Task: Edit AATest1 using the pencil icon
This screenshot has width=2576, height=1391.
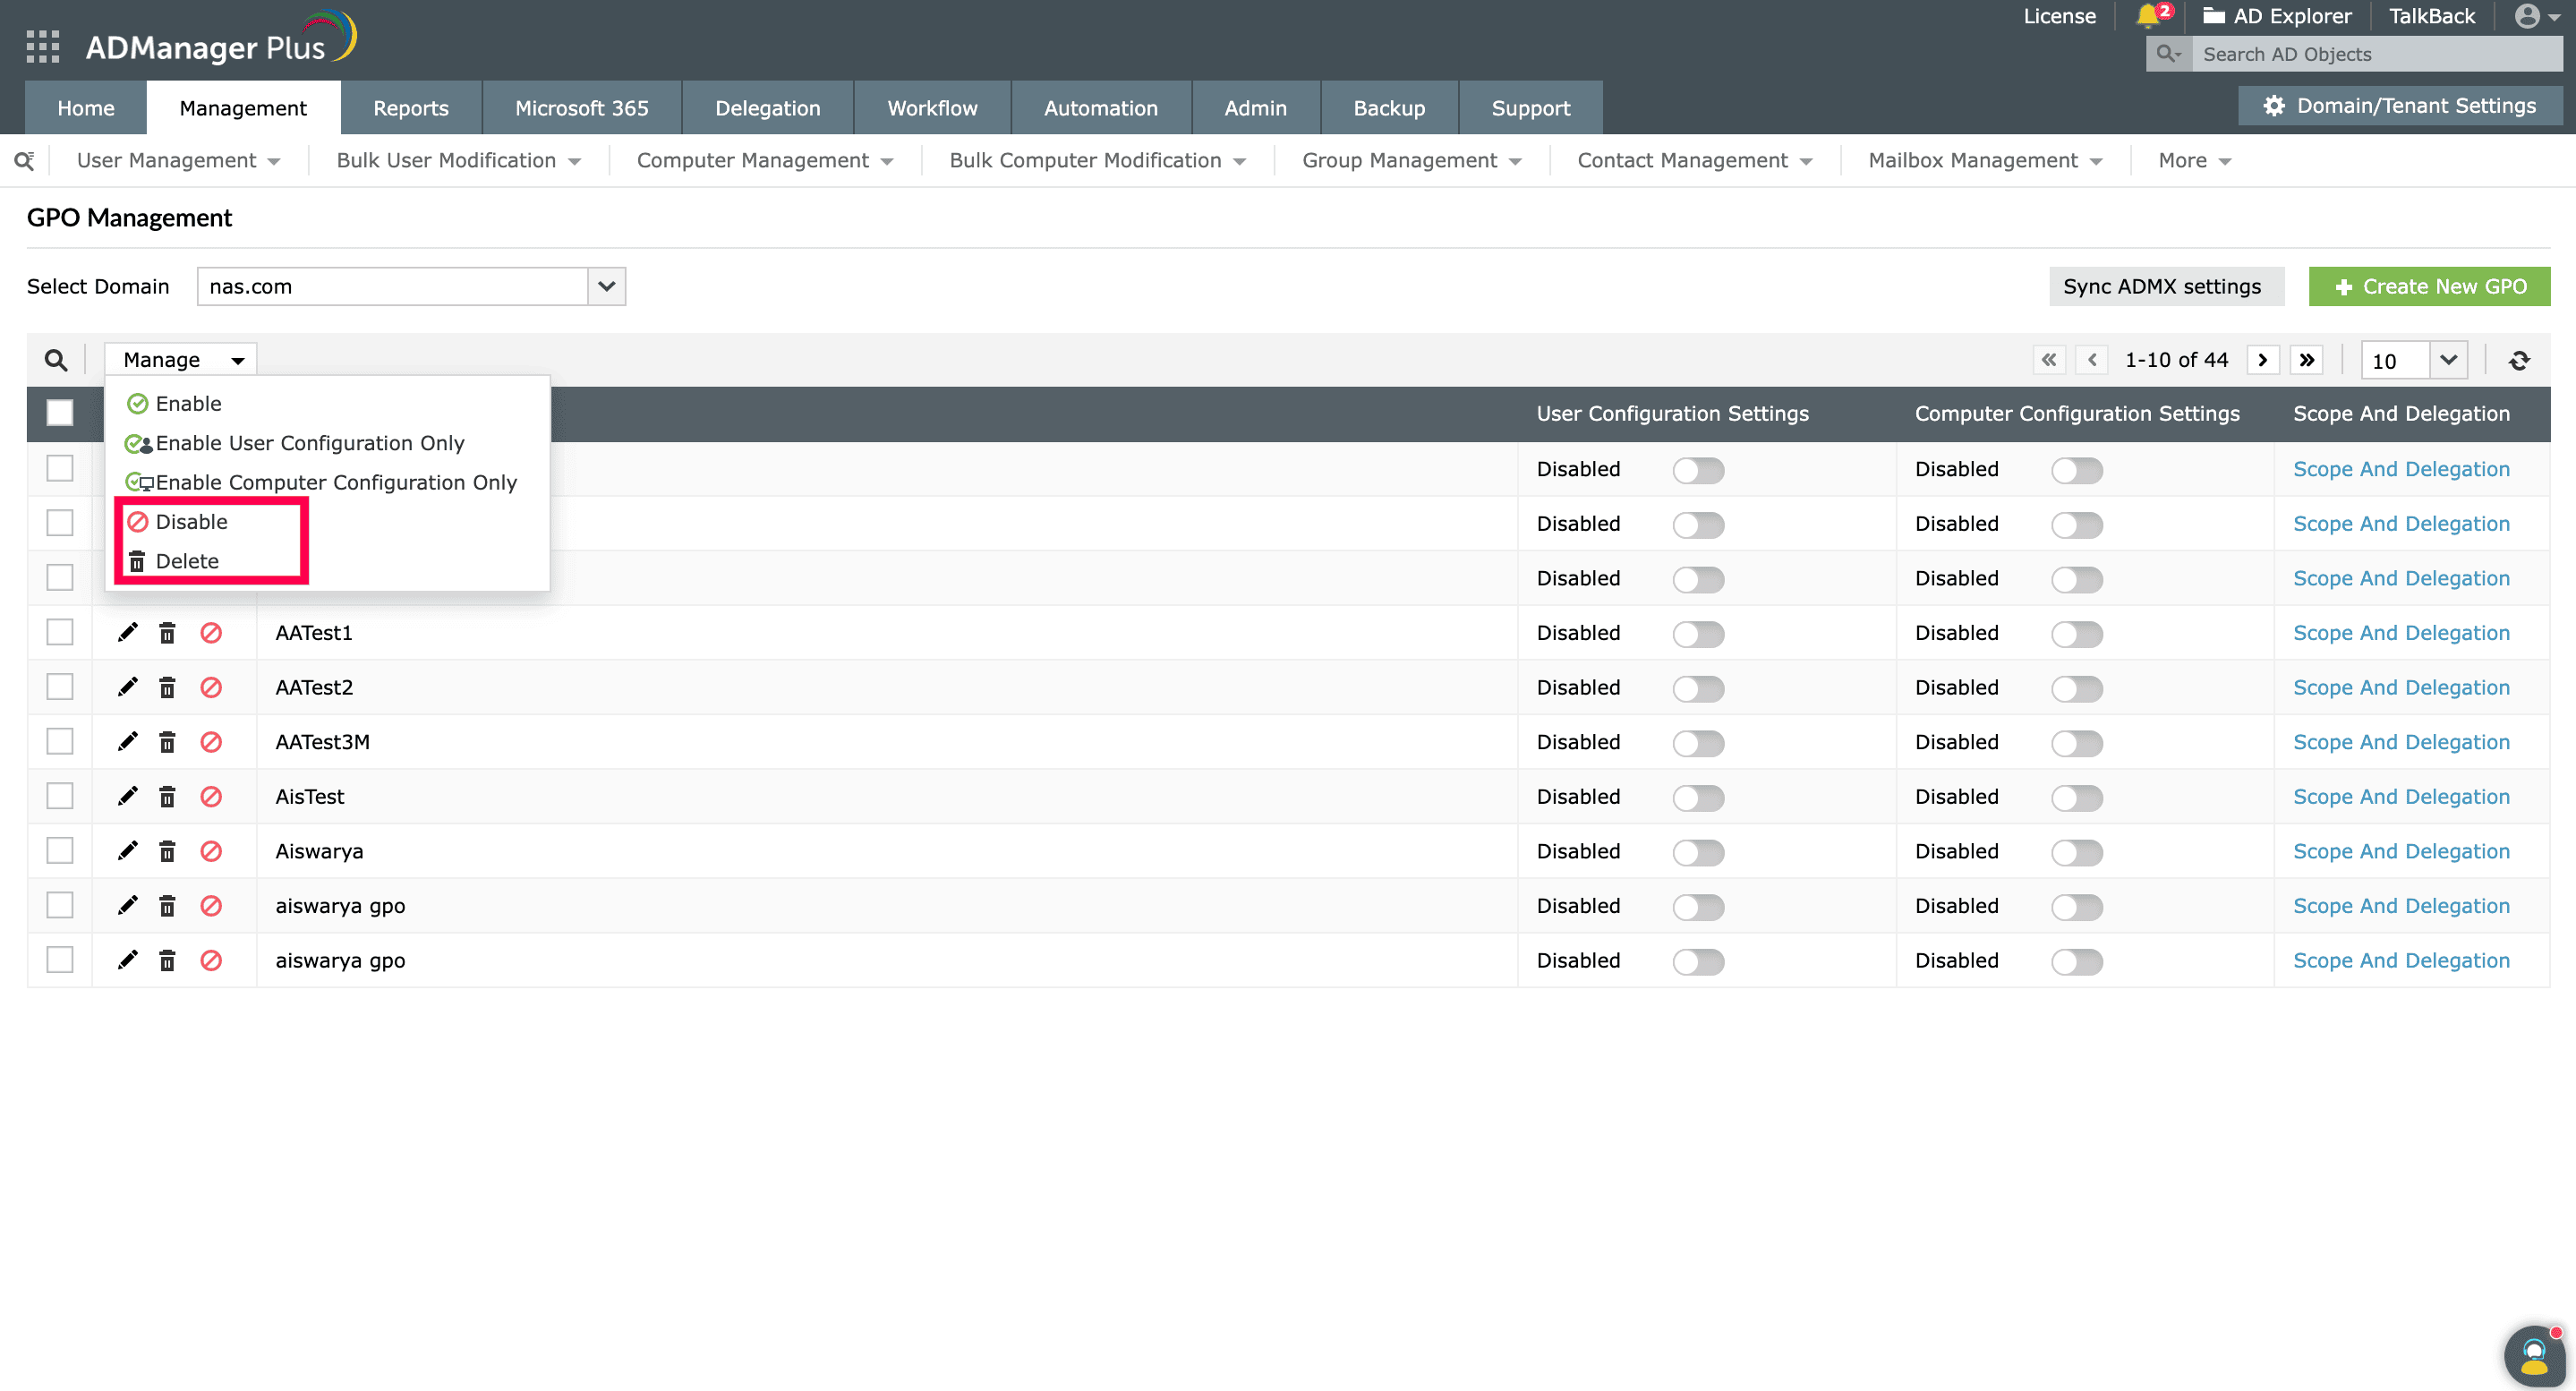Action: [127, 632]
